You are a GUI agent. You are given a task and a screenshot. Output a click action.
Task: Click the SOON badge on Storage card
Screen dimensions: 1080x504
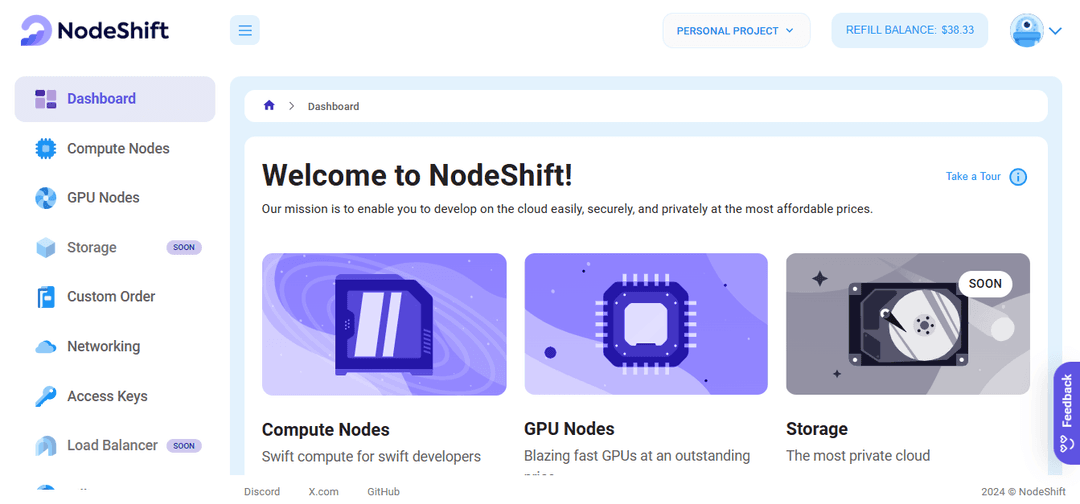985,283
